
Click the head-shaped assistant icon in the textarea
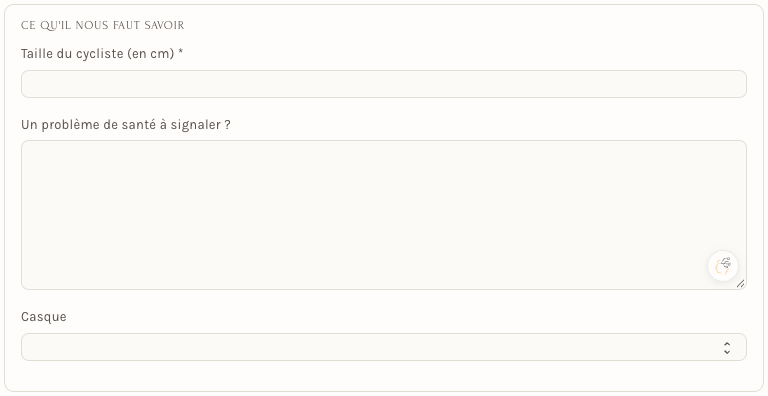point(723,266)
